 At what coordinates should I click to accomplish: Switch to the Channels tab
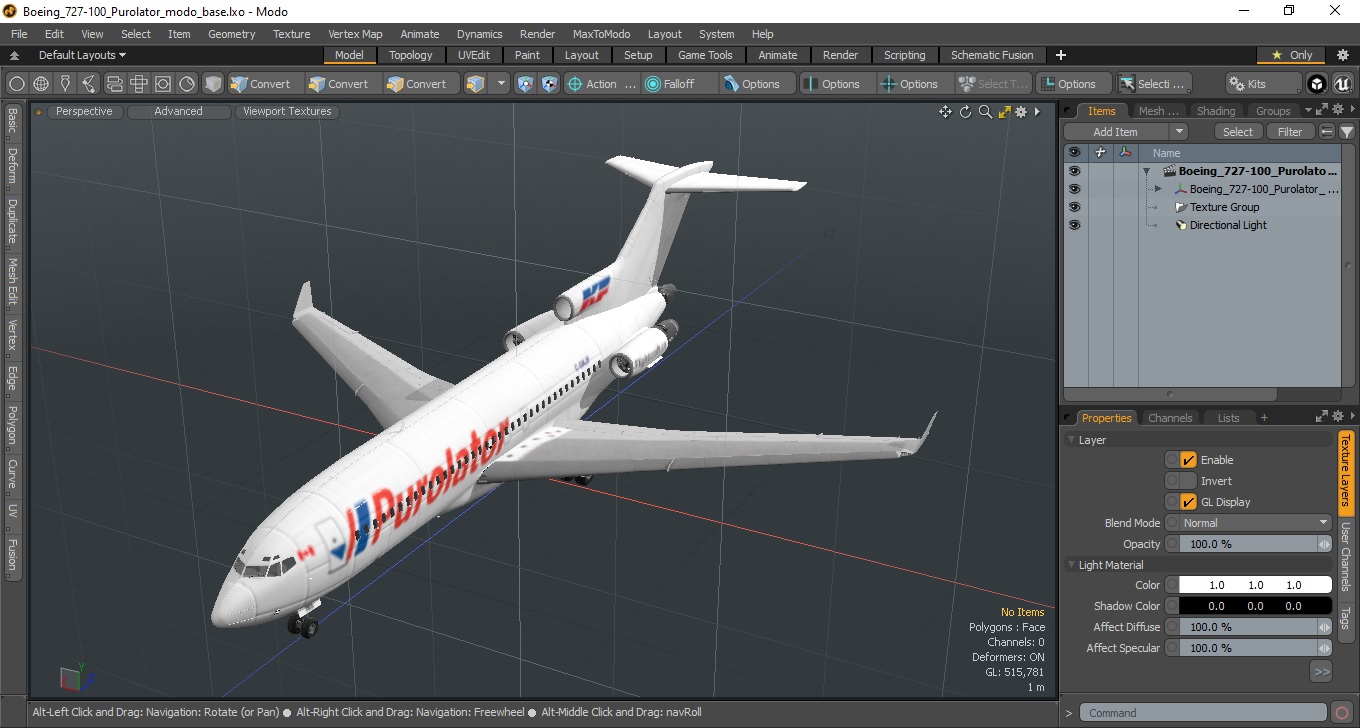1170,418
